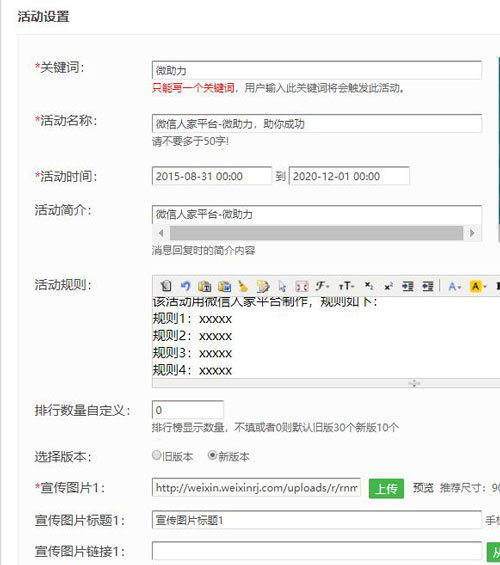Toggle the editor fullscreen icon
500x565 pixels.
(x=302, y=286)
